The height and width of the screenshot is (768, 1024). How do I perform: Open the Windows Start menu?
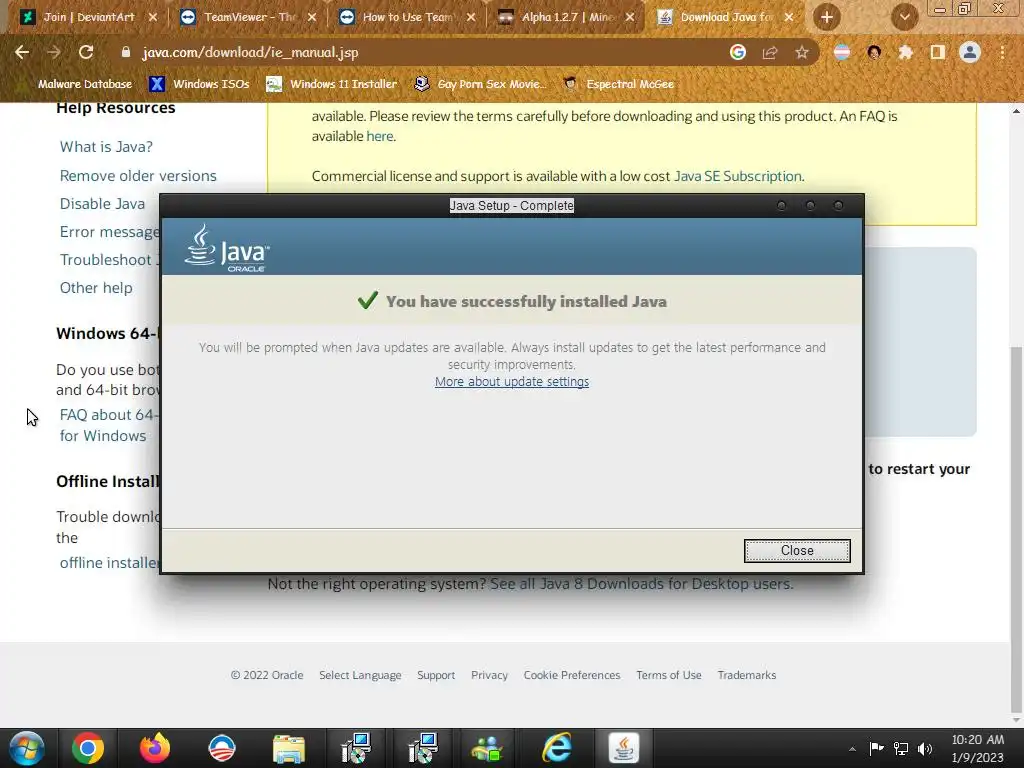(26, 748)
